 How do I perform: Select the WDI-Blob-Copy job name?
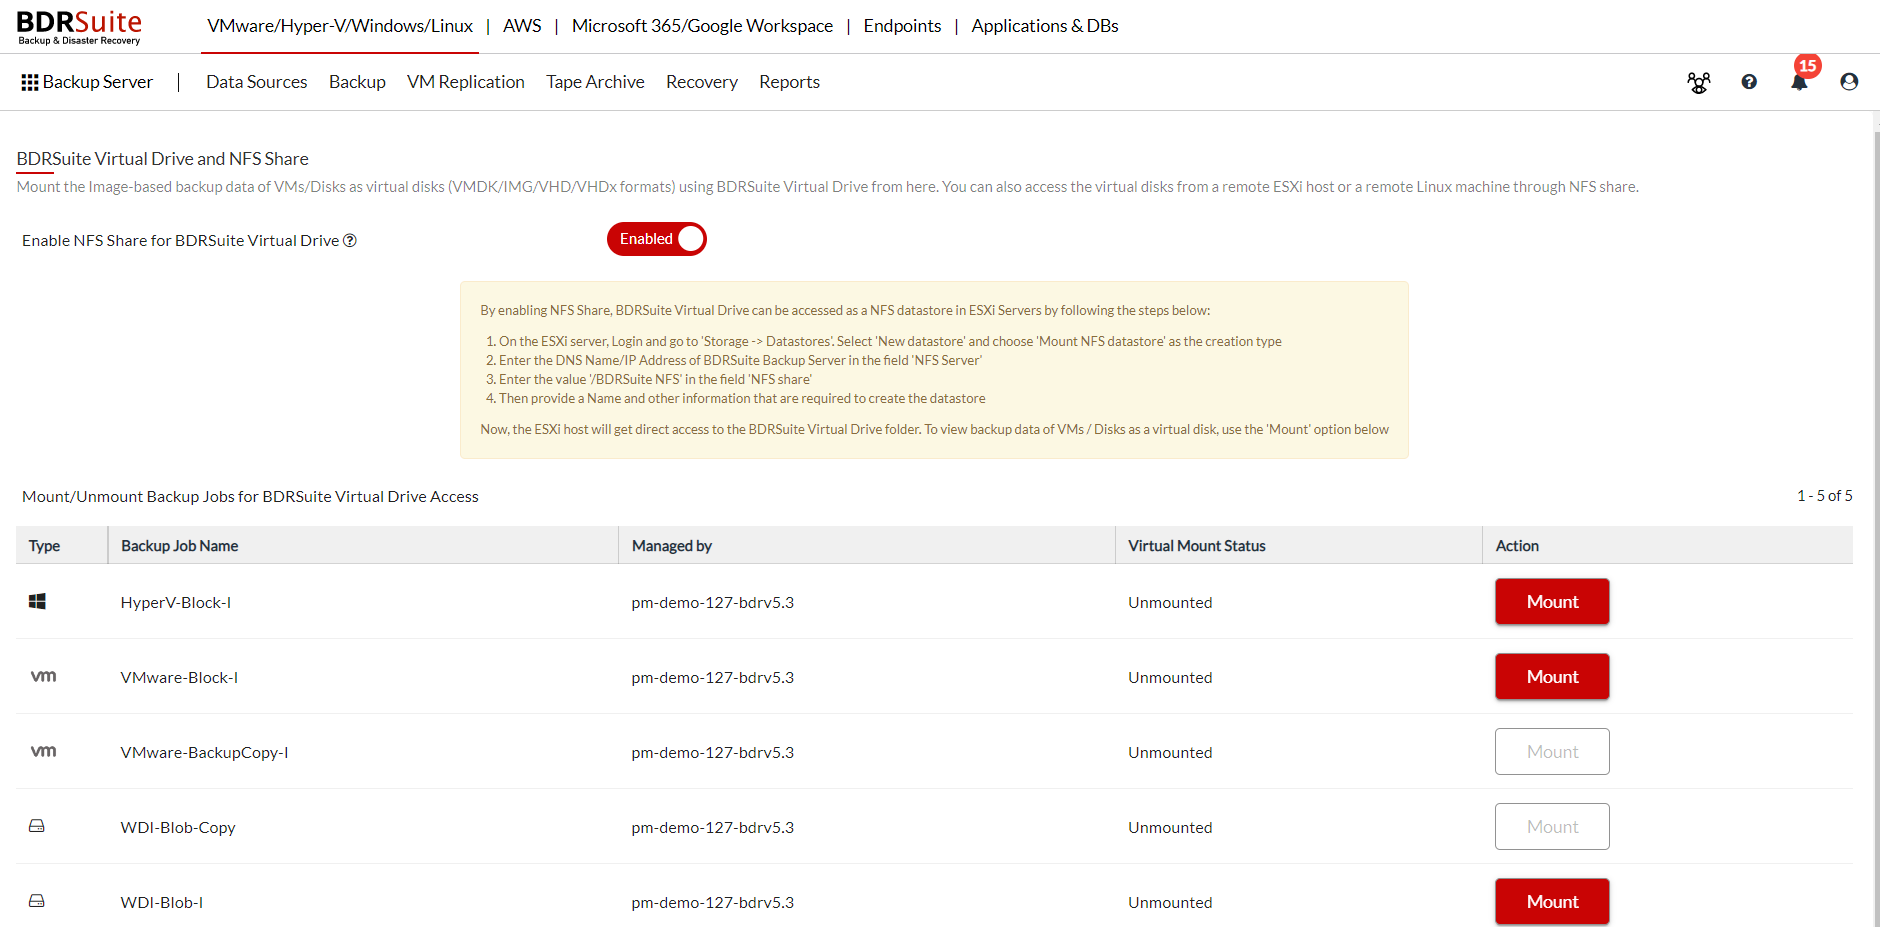pyautogui.click(x=178, y=827)
